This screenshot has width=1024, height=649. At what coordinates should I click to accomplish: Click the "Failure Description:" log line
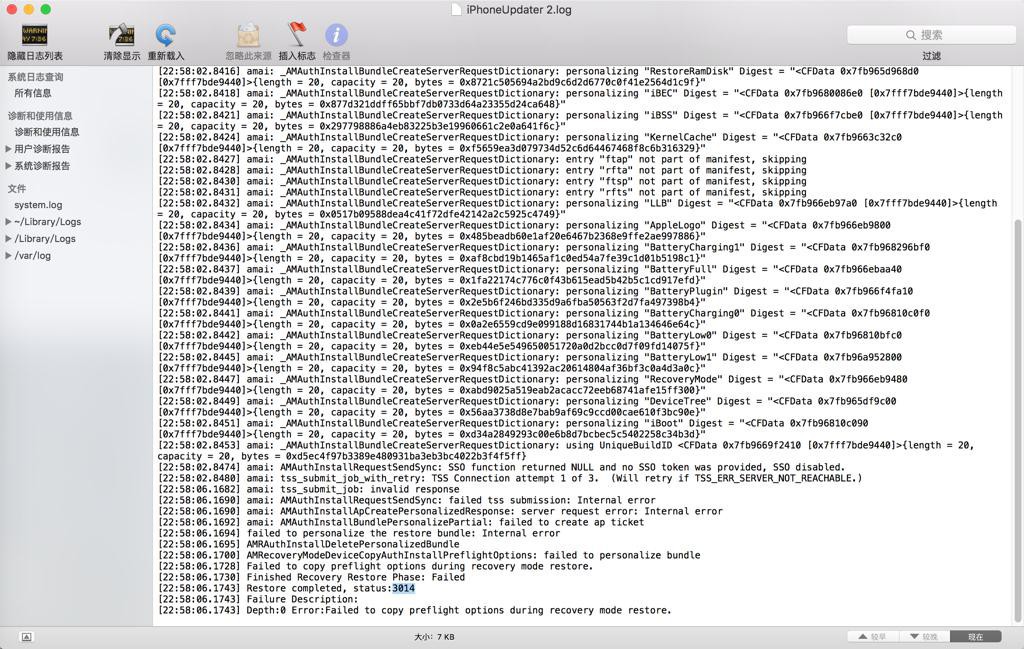[259, 599]
